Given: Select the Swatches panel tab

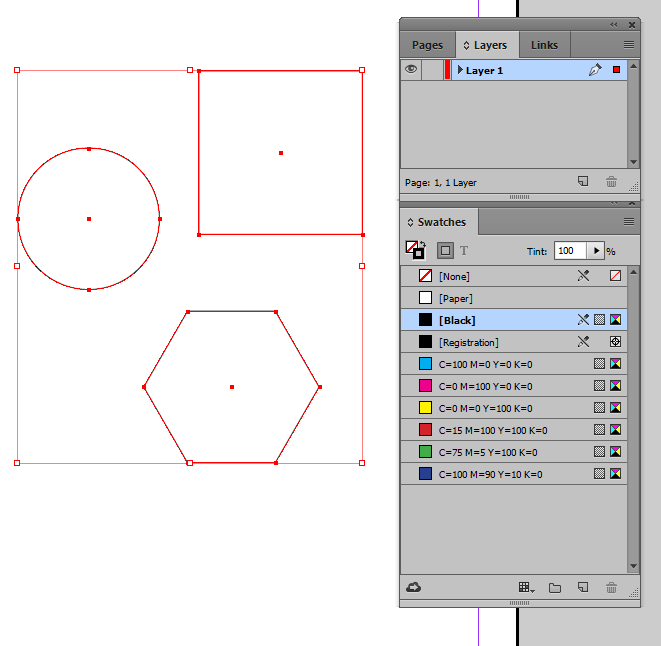Looking at the screenshot, I should tap(437, 222).
